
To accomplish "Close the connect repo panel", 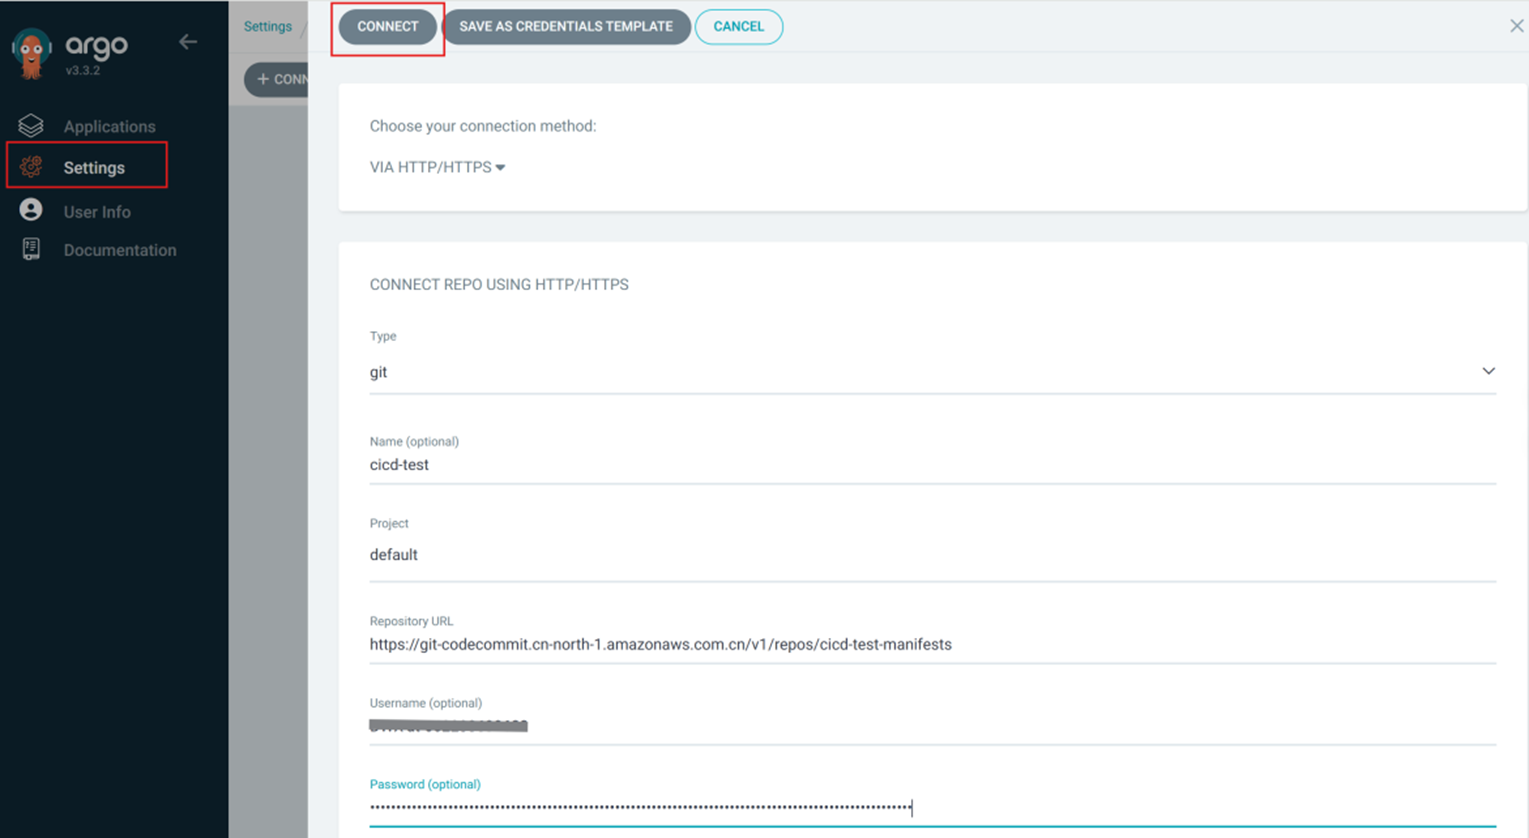I will click(1516, 26).
